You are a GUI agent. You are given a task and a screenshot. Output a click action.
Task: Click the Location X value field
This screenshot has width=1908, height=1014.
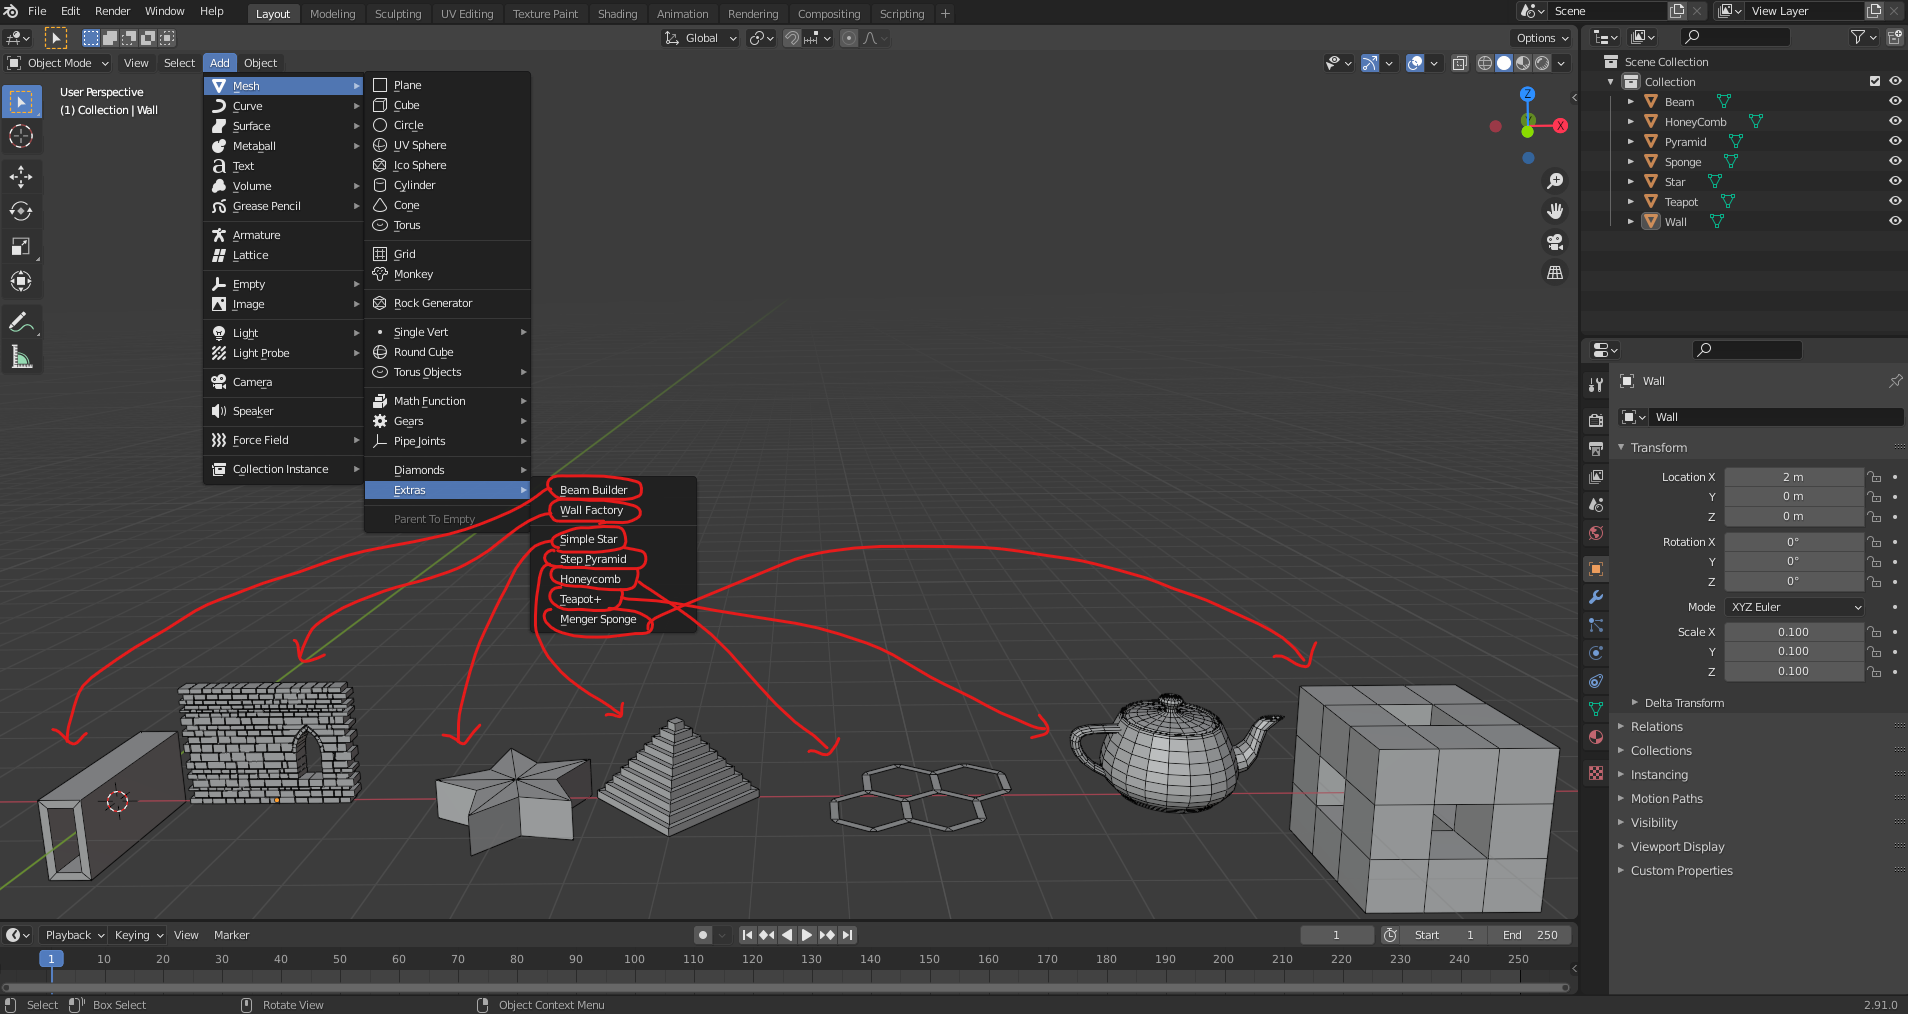1793,477
